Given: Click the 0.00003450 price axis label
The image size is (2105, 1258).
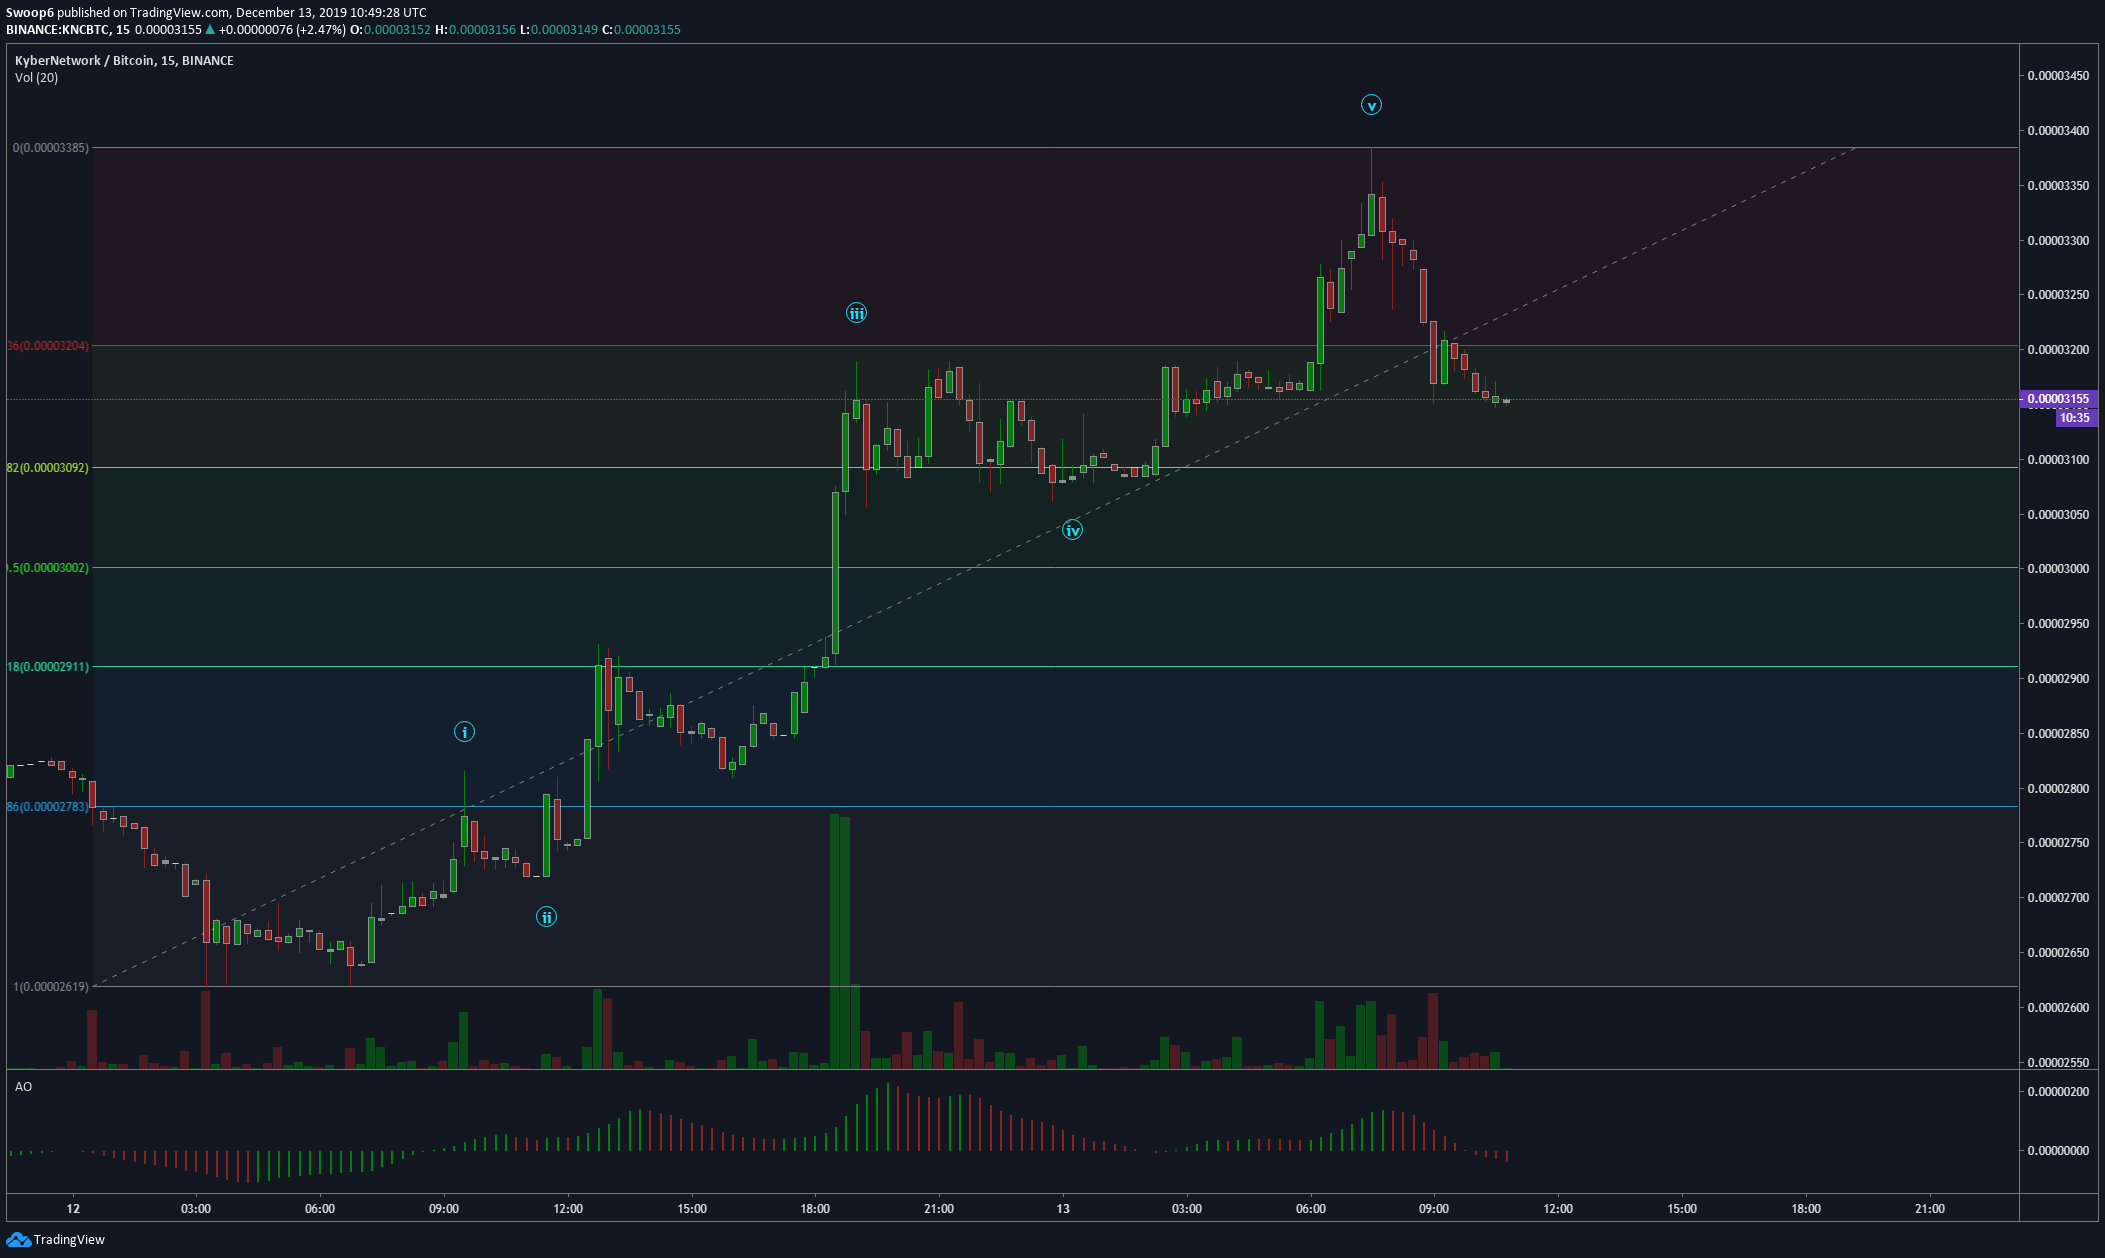Looking at the screenshot, I should click(x=2058, y=76).
